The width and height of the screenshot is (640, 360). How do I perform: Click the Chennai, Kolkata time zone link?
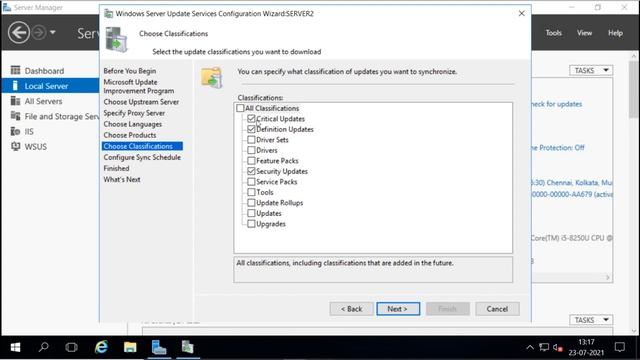pyautogui.click(x=572, y=182)
